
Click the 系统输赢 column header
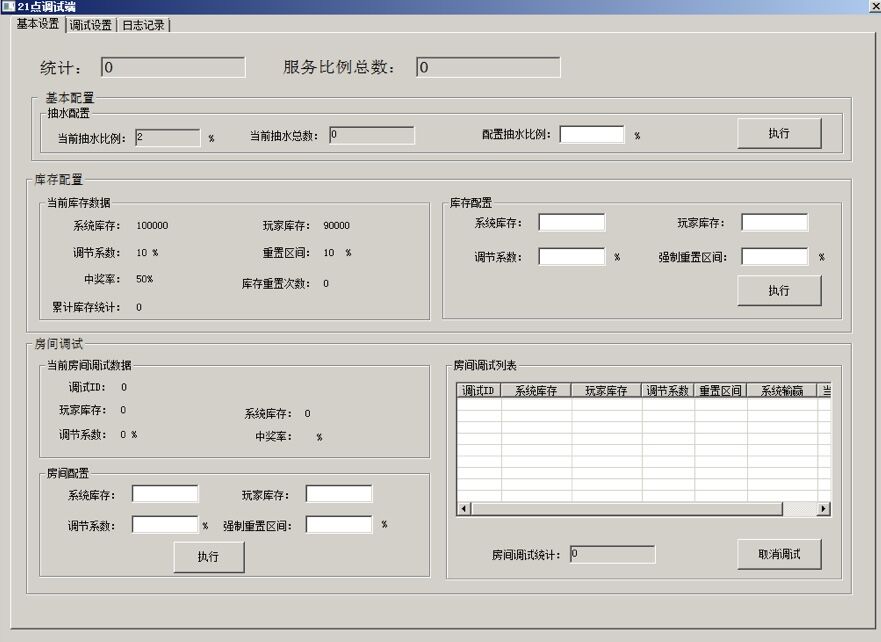pyautogui.click(x=781, y=391)
